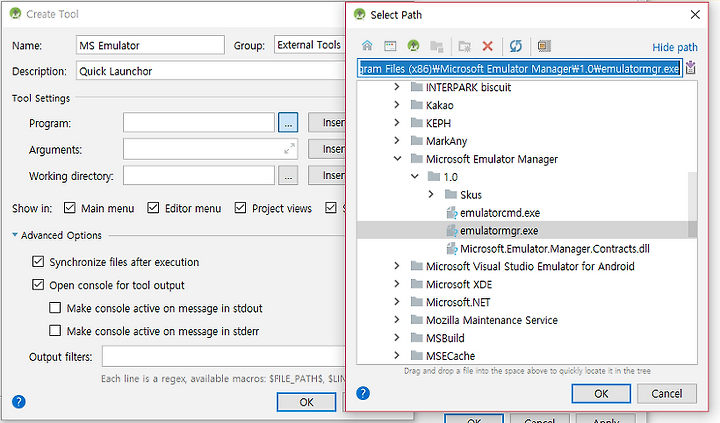The height and width of the screenshot is (423, 720).
Task: Refresh the file tree
Action: [x=516, y=46]
